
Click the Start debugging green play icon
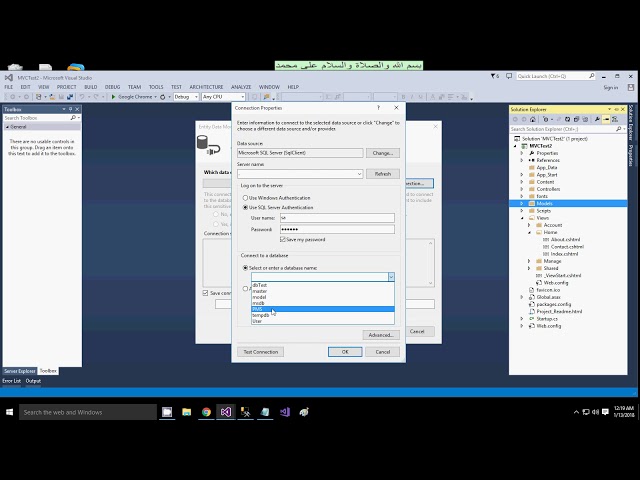click(x=113, y=97)
